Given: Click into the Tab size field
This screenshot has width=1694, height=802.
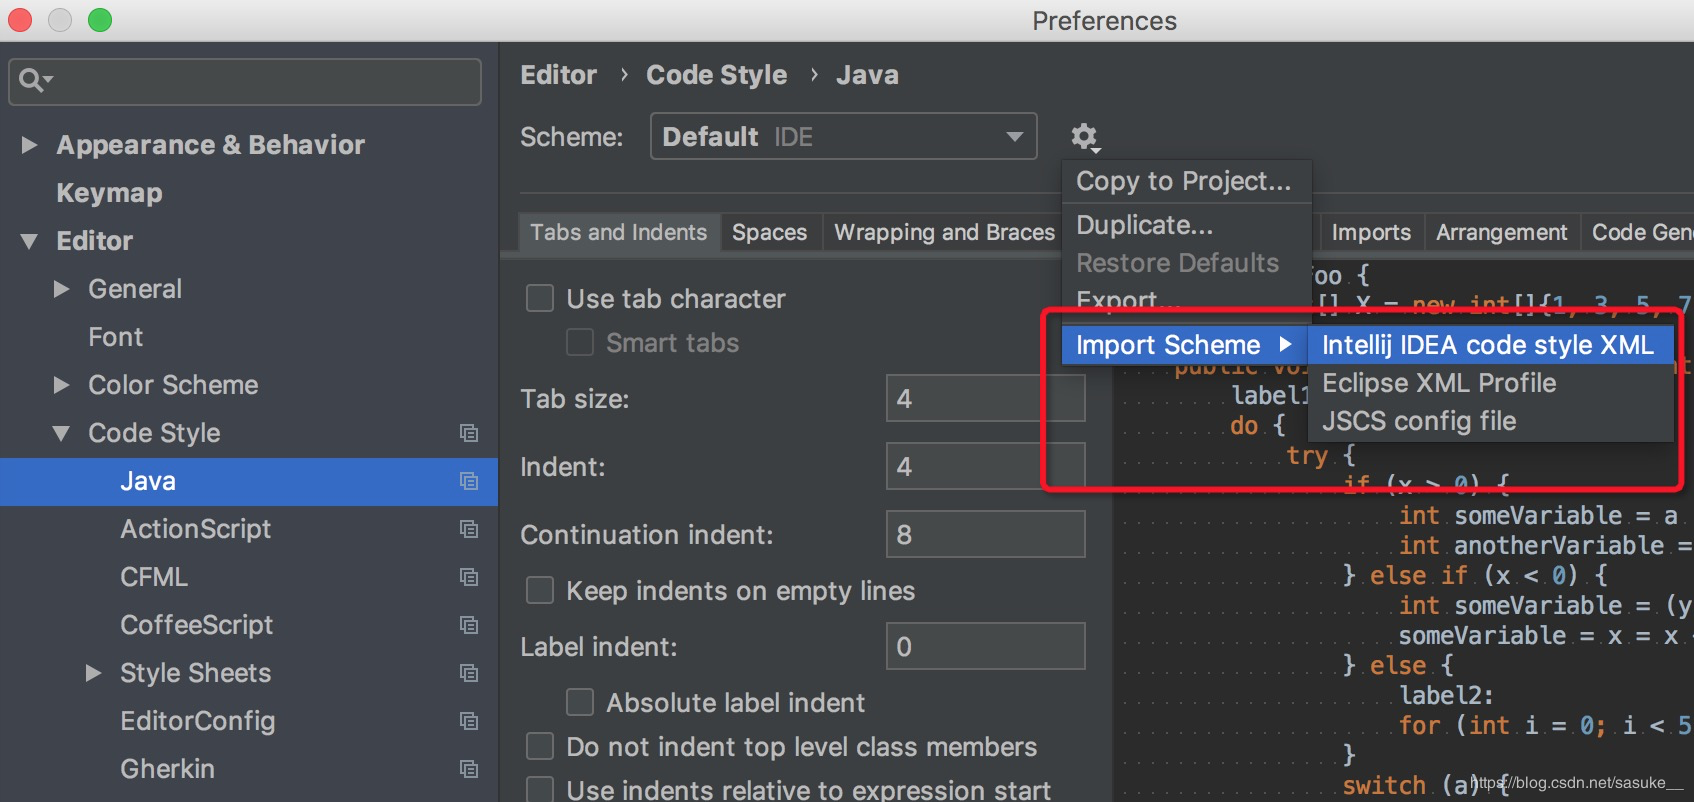Looking at the screenshot, I should (984, 399).
